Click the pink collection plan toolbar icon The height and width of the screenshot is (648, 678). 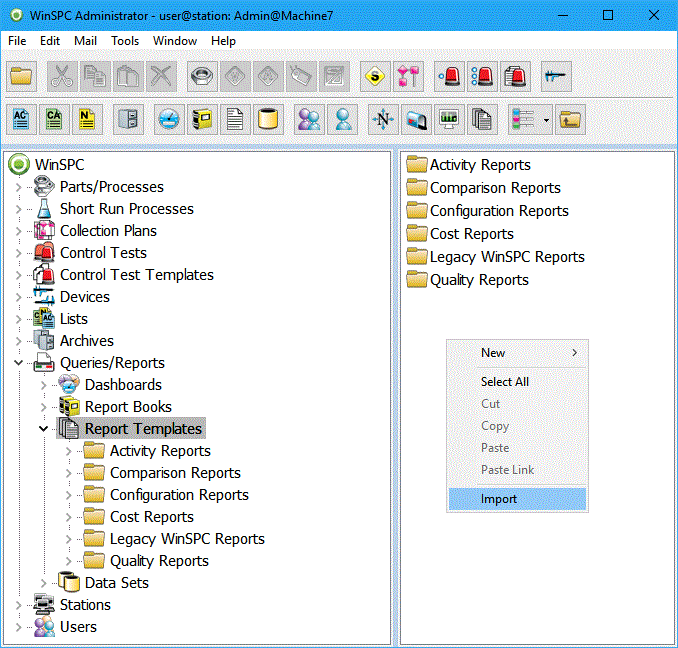point(408,77)
